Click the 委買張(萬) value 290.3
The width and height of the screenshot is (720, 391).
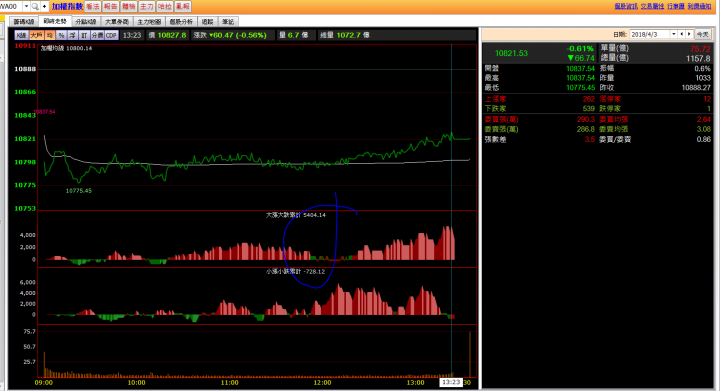586,119
